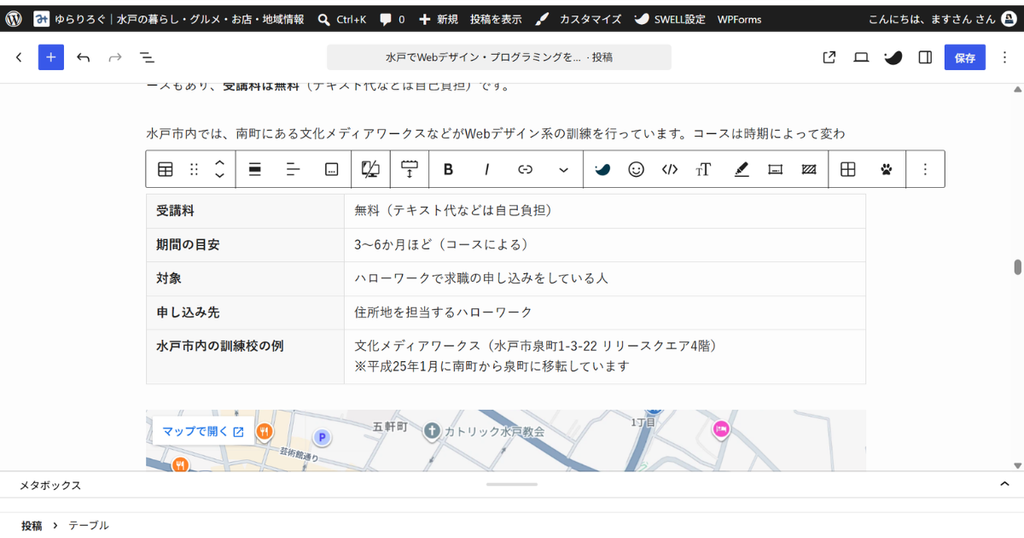
Task: Apply the background striped pattern icon
Action: (x=809, y=169)
